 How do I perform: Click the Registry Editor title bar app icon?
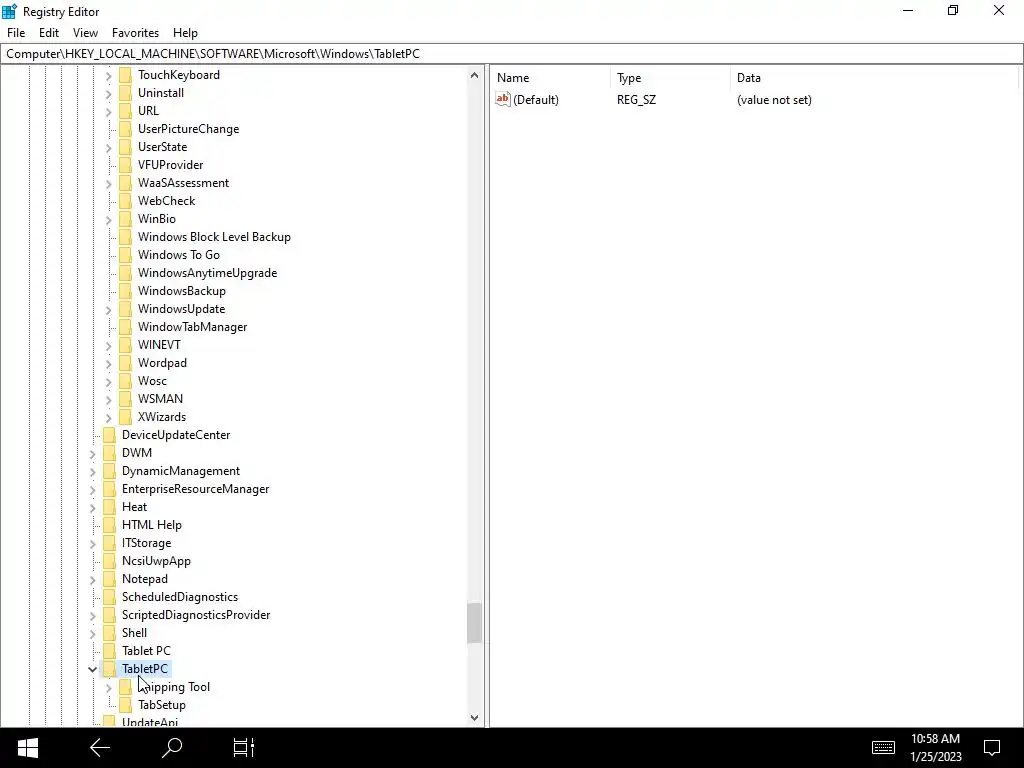pos(9,11)
